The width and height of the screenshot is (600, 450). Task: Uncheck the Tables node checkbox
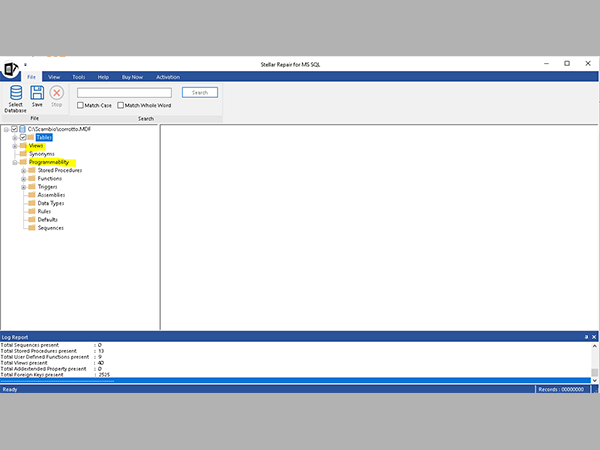click(x=23, y=137)
